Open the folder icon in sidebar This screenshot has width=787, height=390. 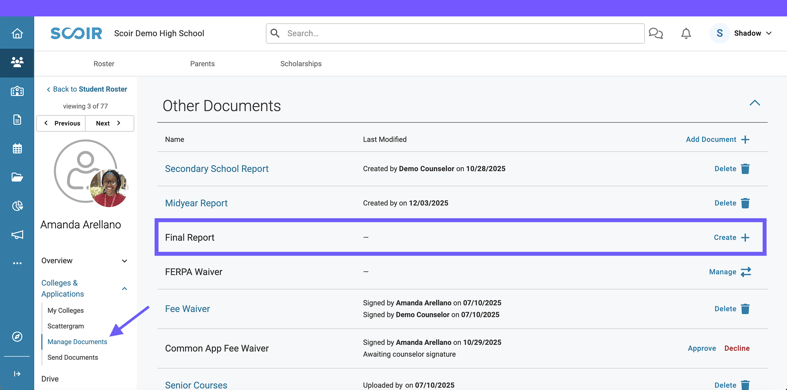(17, 177)
